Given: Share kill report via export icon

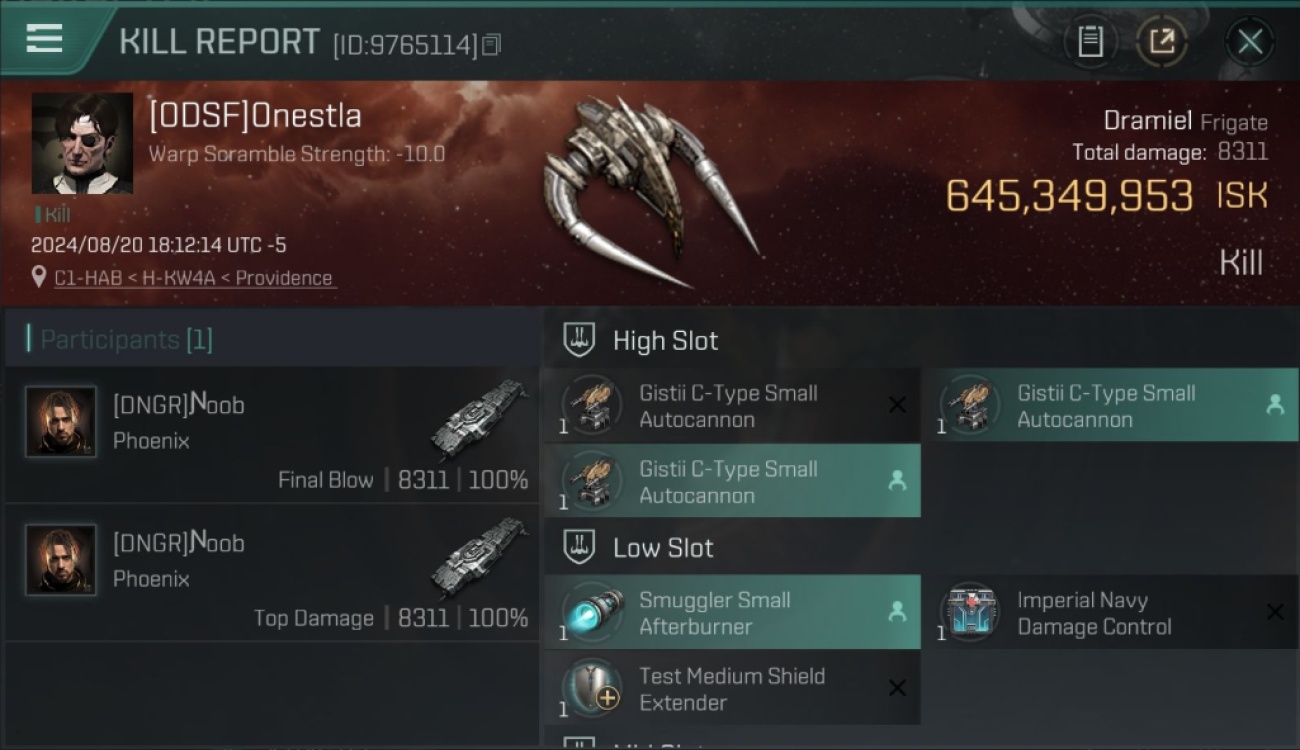Looking at the screenshot, I should click(x=1161, y=41).
